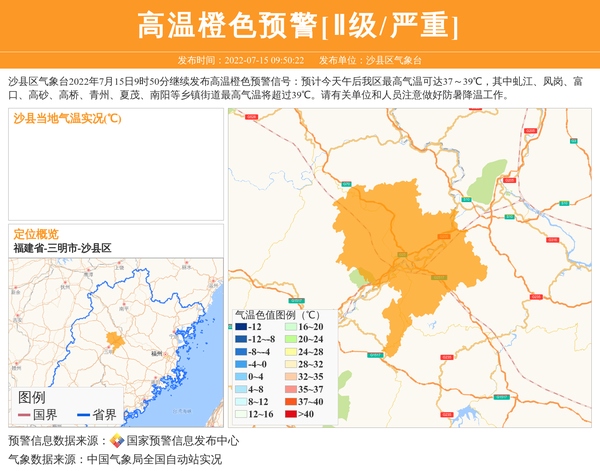Click the red >40 legend swatch
This screenshot has width=600, height=471.
(x=289, y=414)
